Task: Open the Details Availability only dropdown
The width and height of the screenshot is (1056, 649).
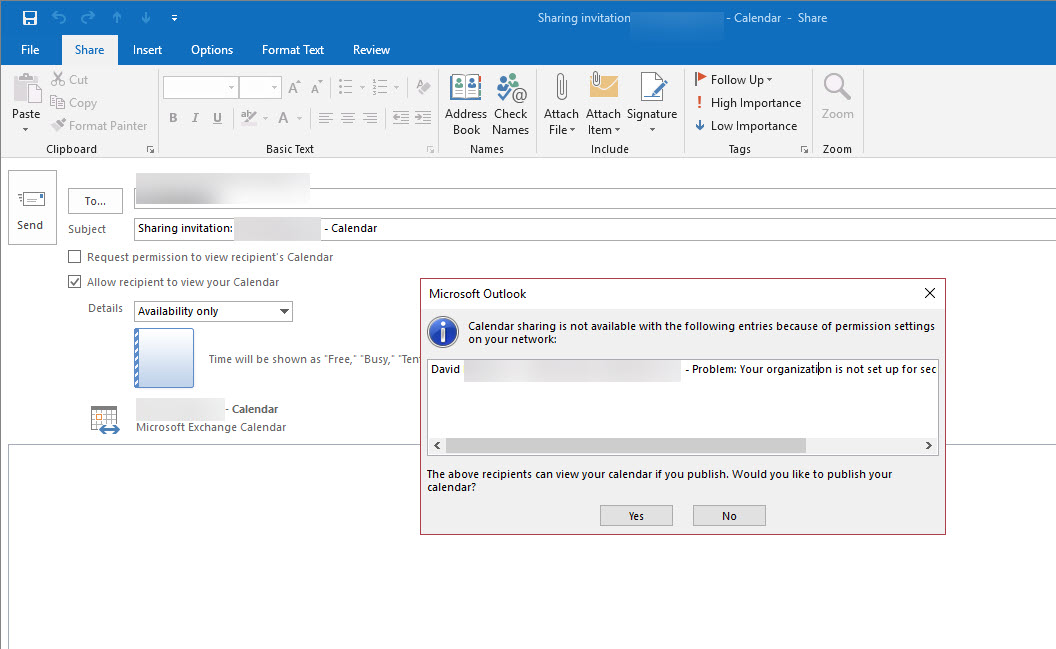Action: (213, 311)
